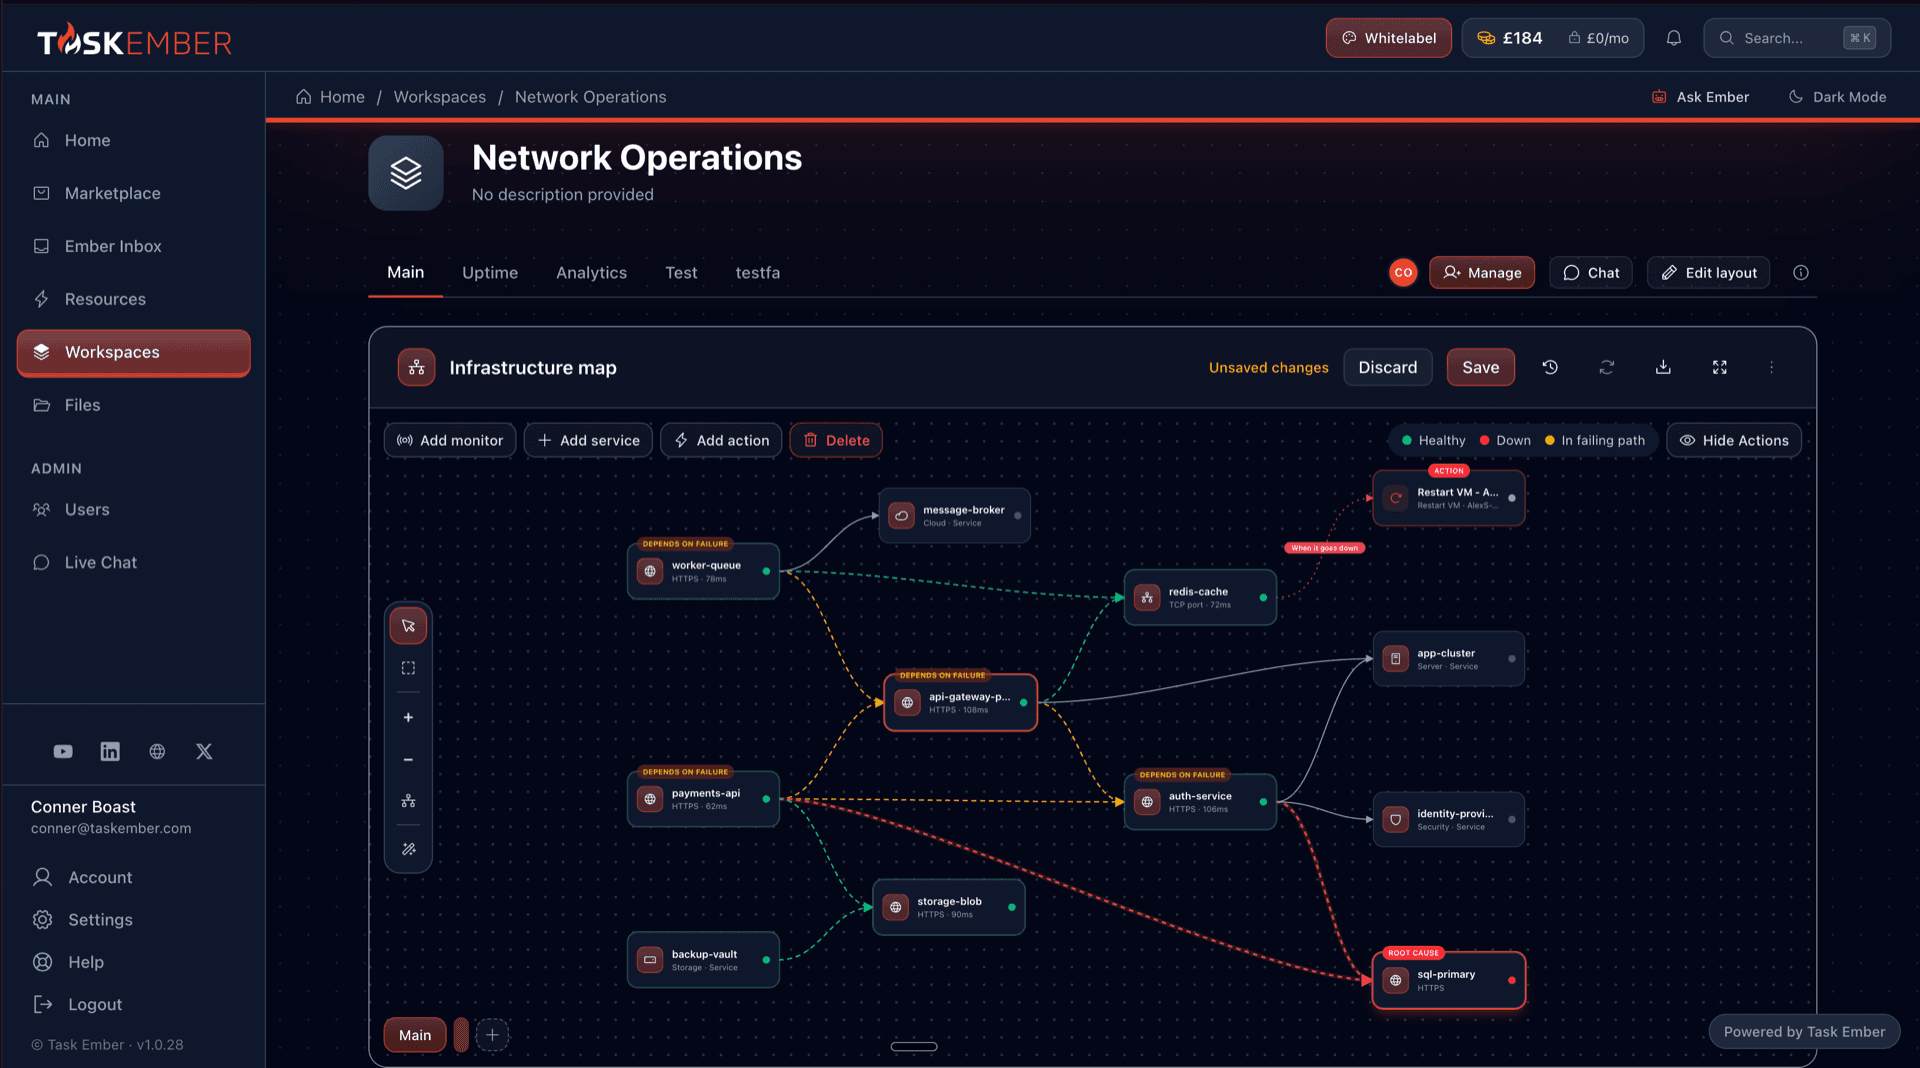Open the infrastructure map history icon
Image resolution: width=1920 pixels, height=1068 pixels.
pos(1550,367)
